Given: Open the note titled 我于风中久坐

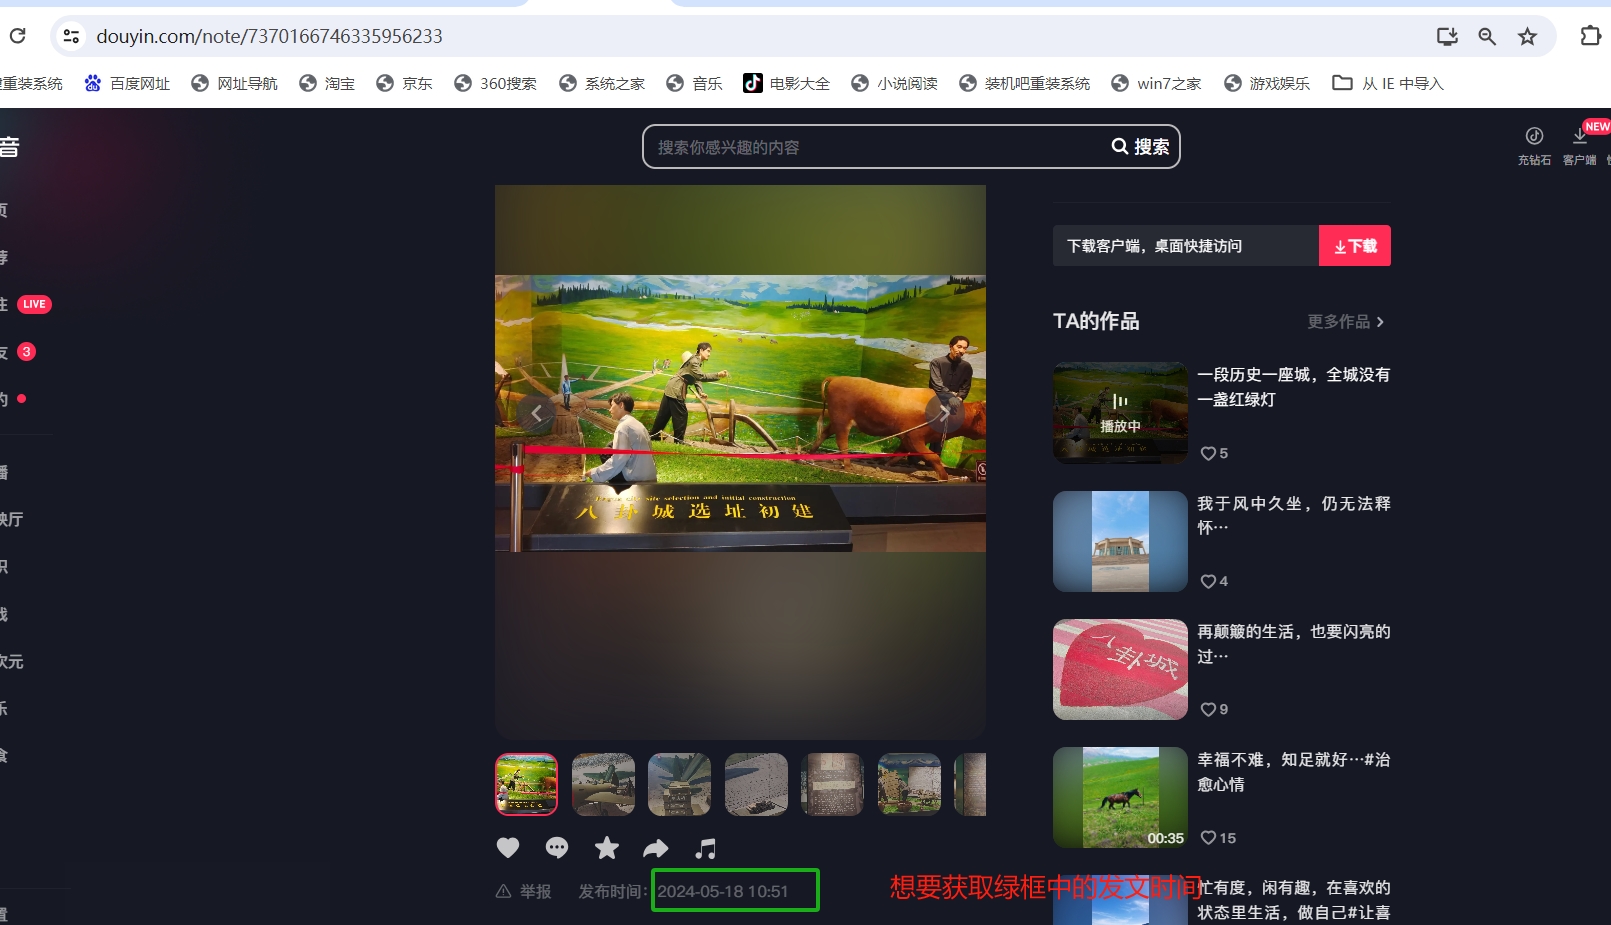Looking at the screenshot, I should pyautogui.click(x=1294, y=515).
